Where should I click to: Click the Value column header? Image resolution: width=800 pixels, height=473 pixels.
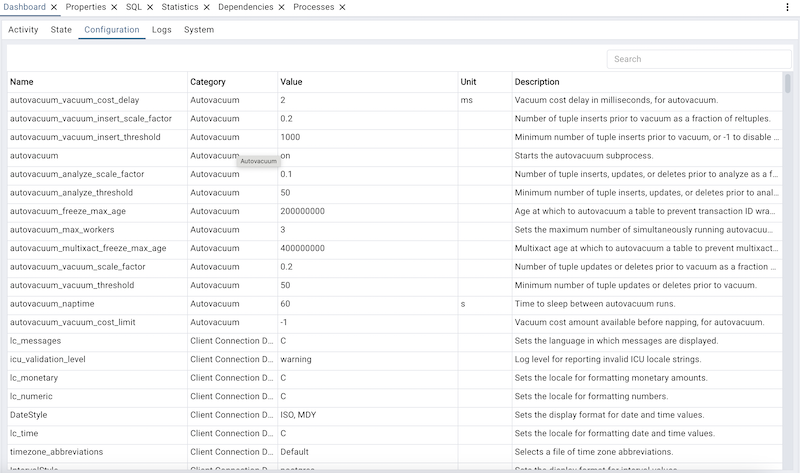pyautogui.click(x=291, y=82)
